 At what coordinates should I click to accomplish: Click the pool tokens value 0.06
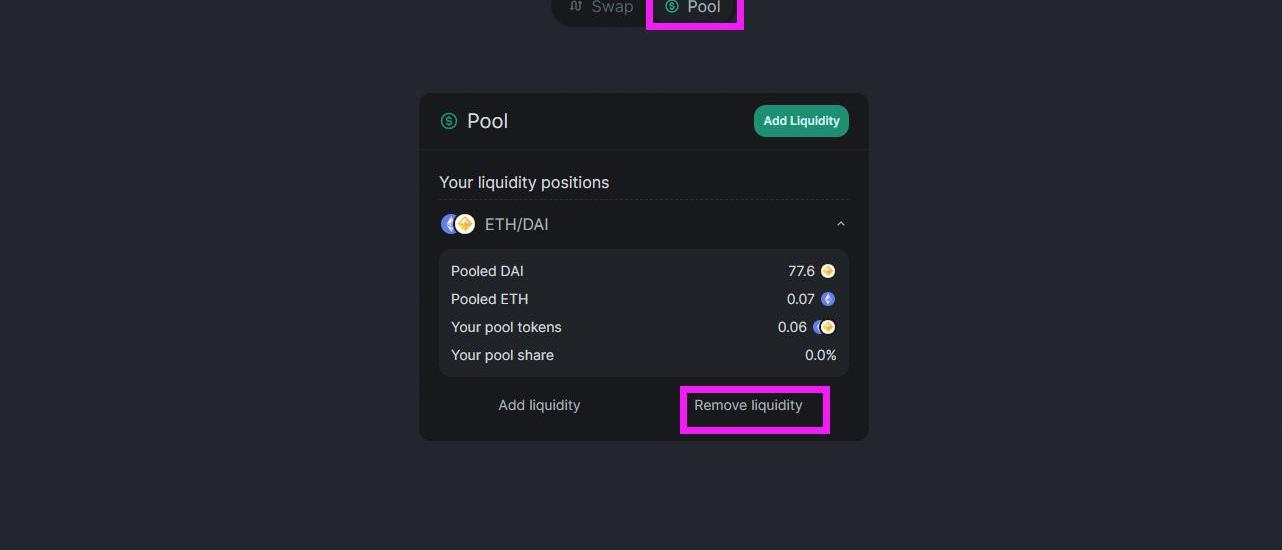coord(792,327)
